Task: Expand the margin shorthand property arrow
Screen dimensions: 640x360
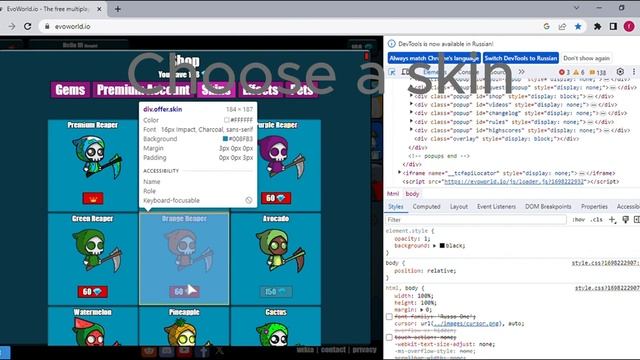Action: tap(422, 310)
